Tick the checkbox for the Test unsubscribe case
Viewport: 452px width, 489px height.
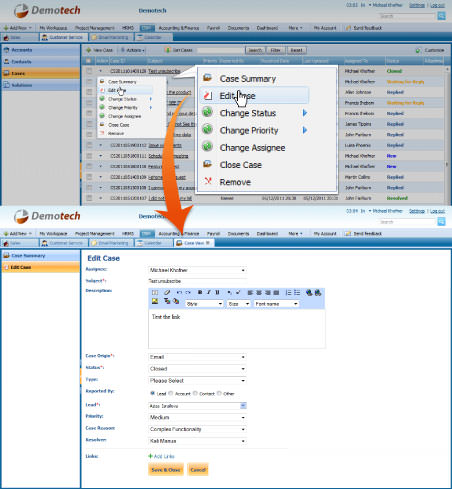[x=89, y=71]
